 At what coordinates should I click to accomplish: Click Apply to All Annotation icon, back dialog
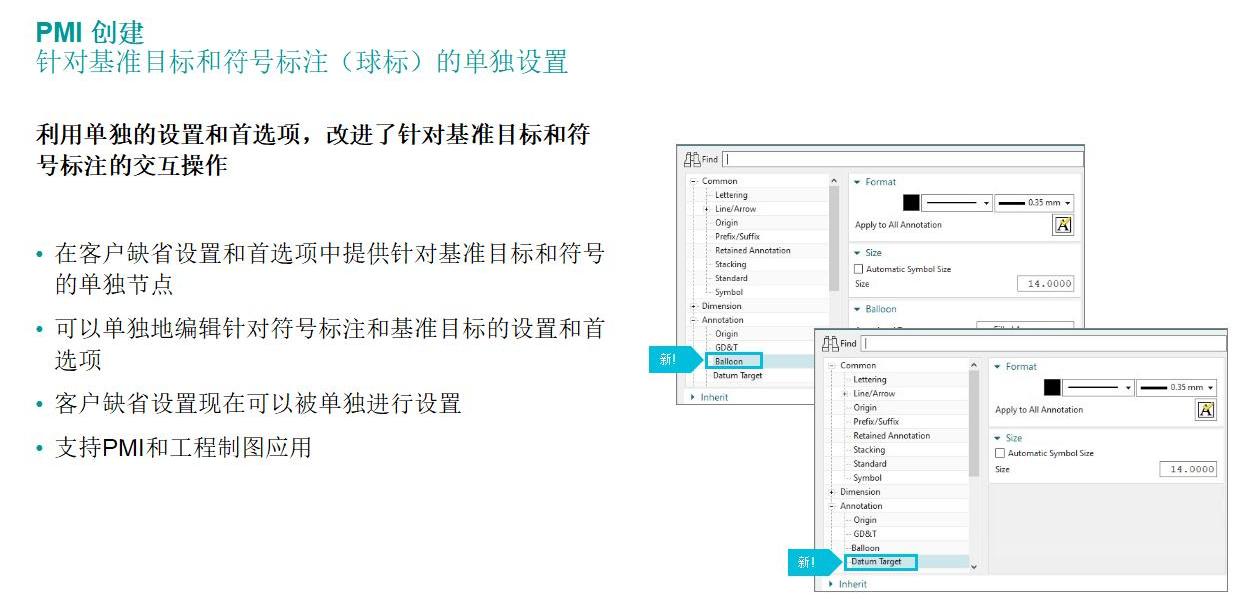coord(1063,225)
